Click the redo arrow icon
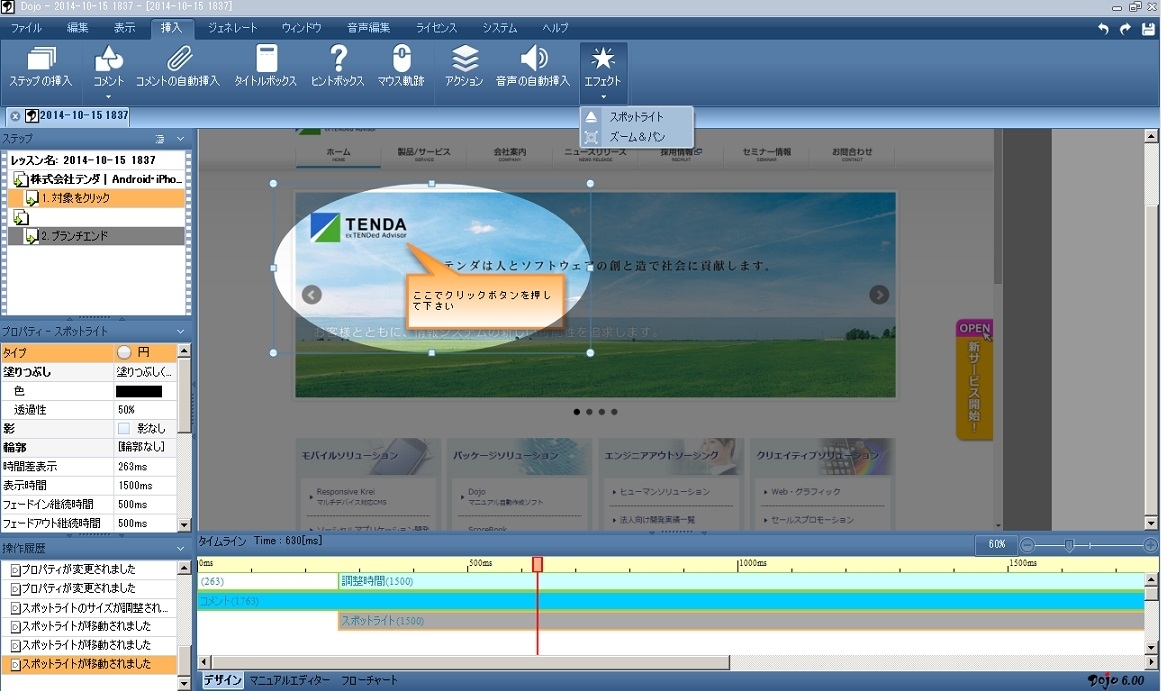Viewport: 1161px width, 691px height. tap(1125, 28)
